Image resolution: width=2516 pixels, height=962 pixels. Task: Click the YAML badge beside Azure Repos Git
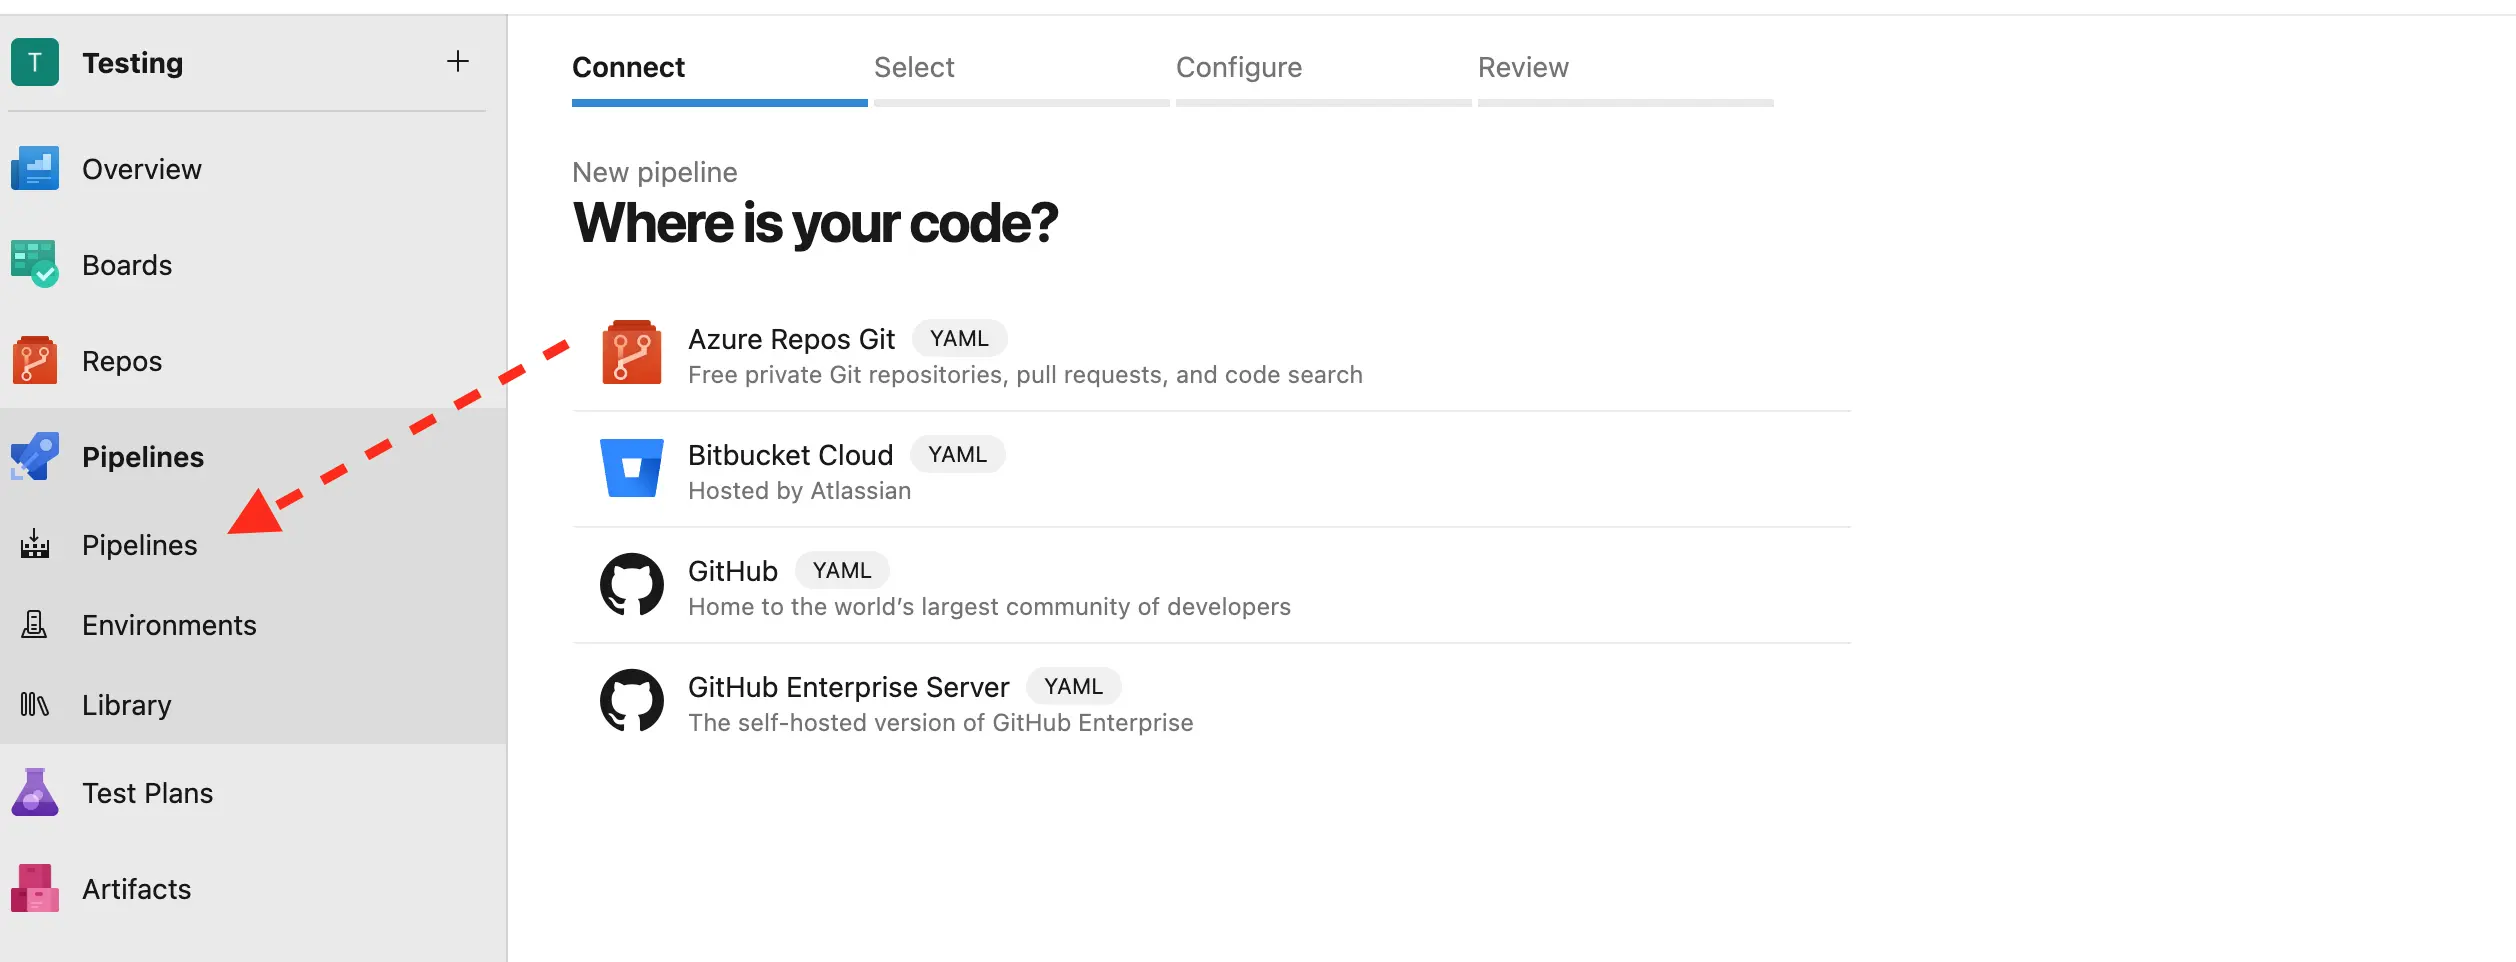tap(959, 338)
